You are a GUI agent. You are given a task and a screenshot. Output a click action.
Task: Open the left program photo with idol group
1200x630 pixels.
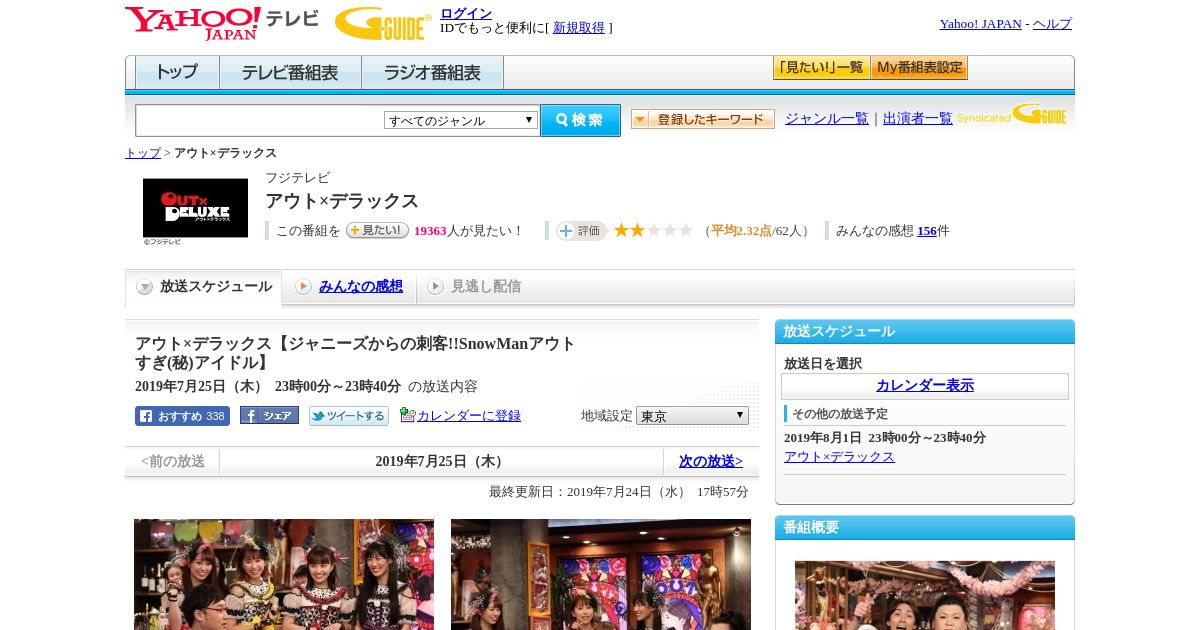pos(284,574)
